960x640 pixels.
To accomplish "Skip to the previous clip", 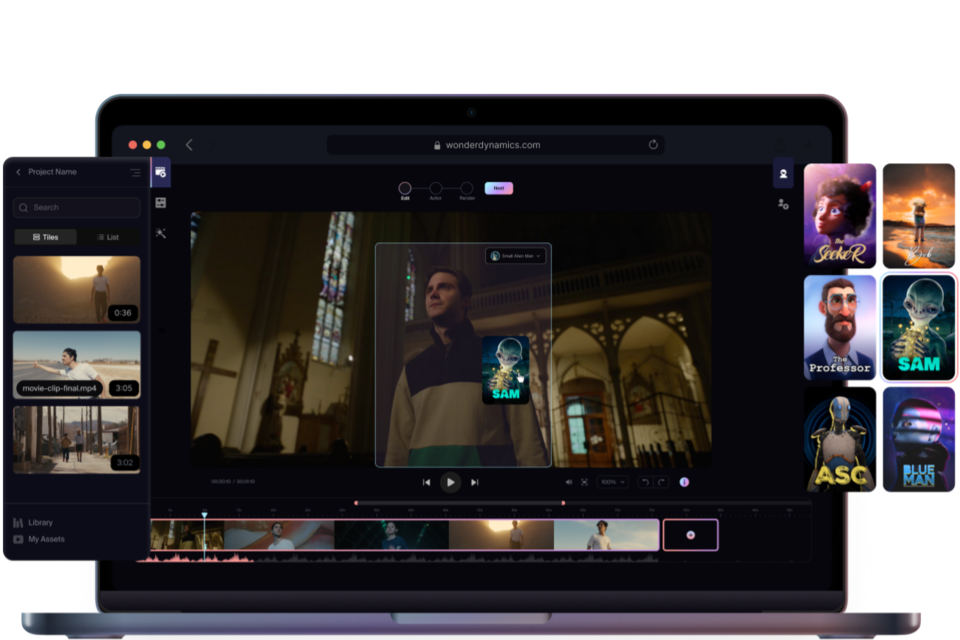I will pos(426,482).
